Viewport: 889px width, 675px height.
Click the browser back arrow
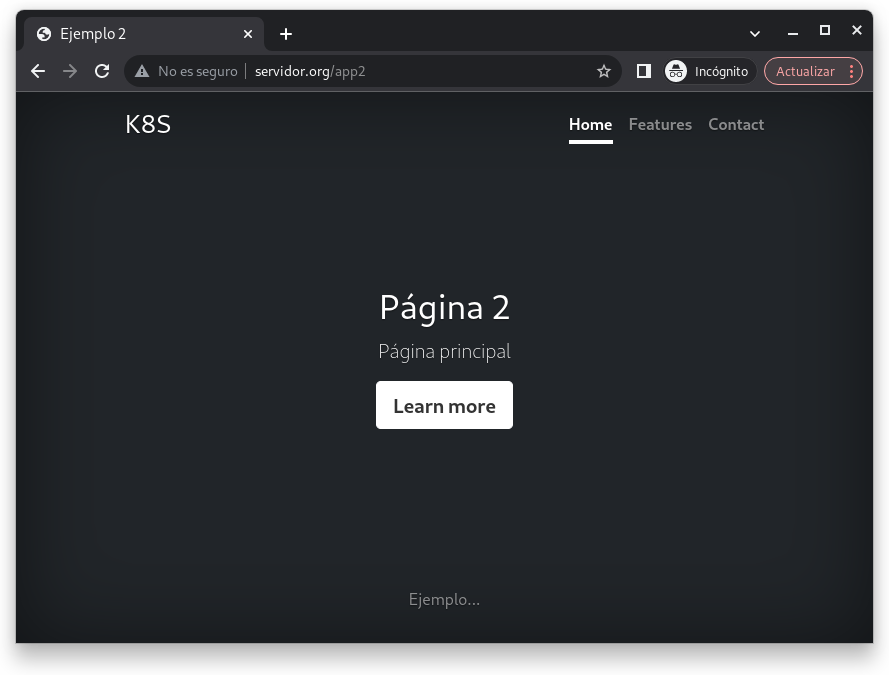click(38, 71)
